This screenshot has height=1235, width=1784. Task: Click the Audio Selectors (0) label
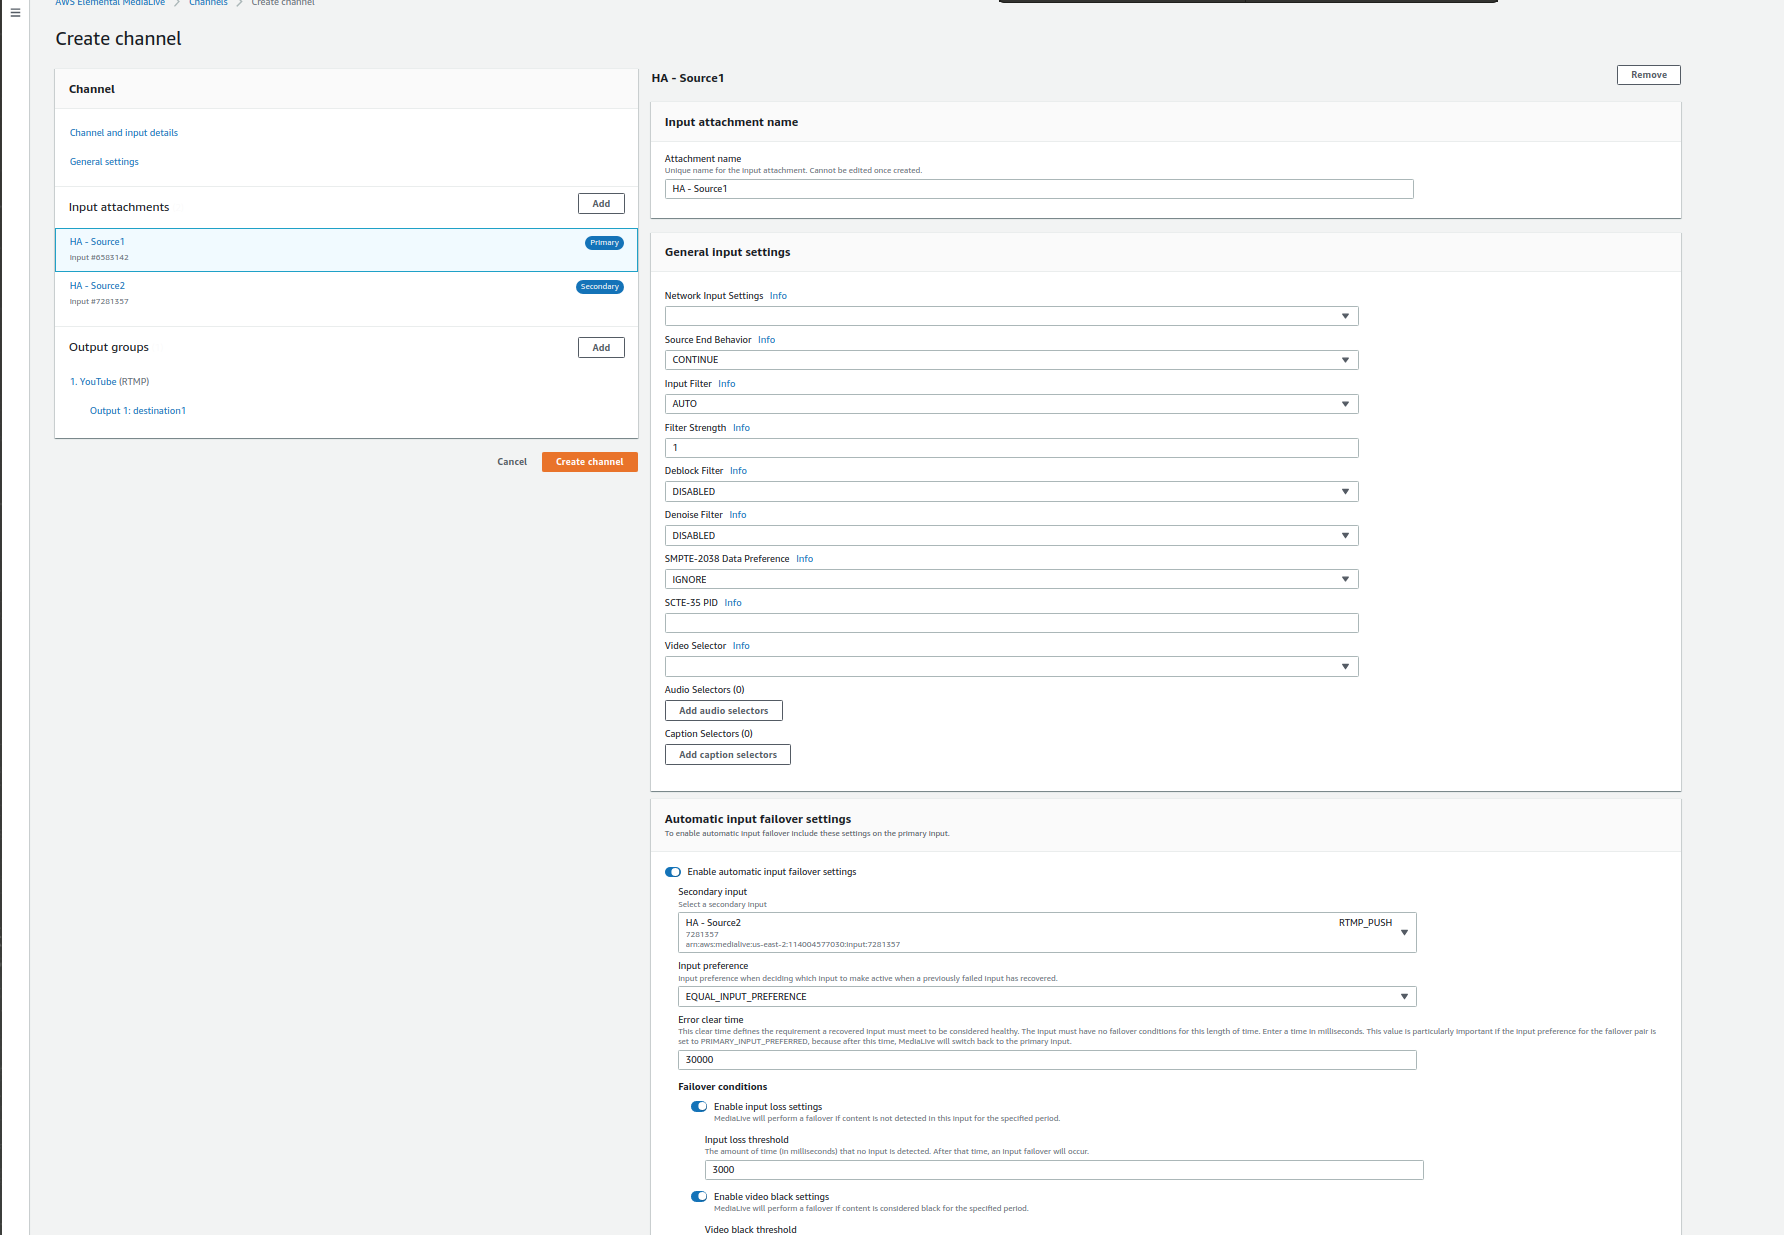pos(705,690)
